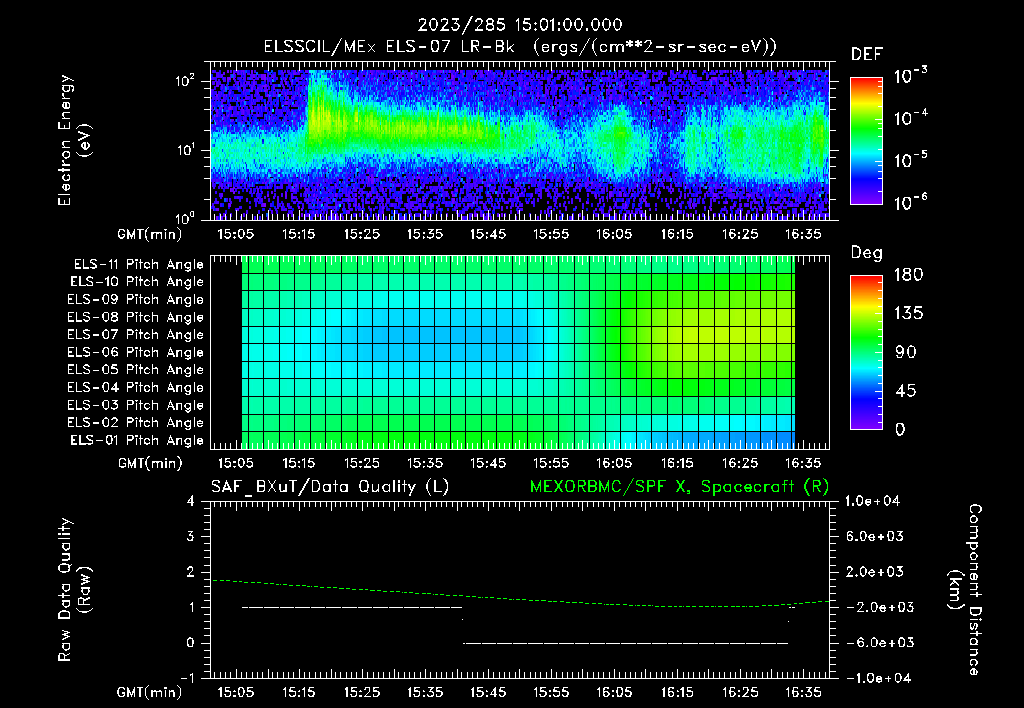The height and width of the screenshot is (708, 1024).
Task: Click the 'Deg' color bar label
Action: (867, 253)
